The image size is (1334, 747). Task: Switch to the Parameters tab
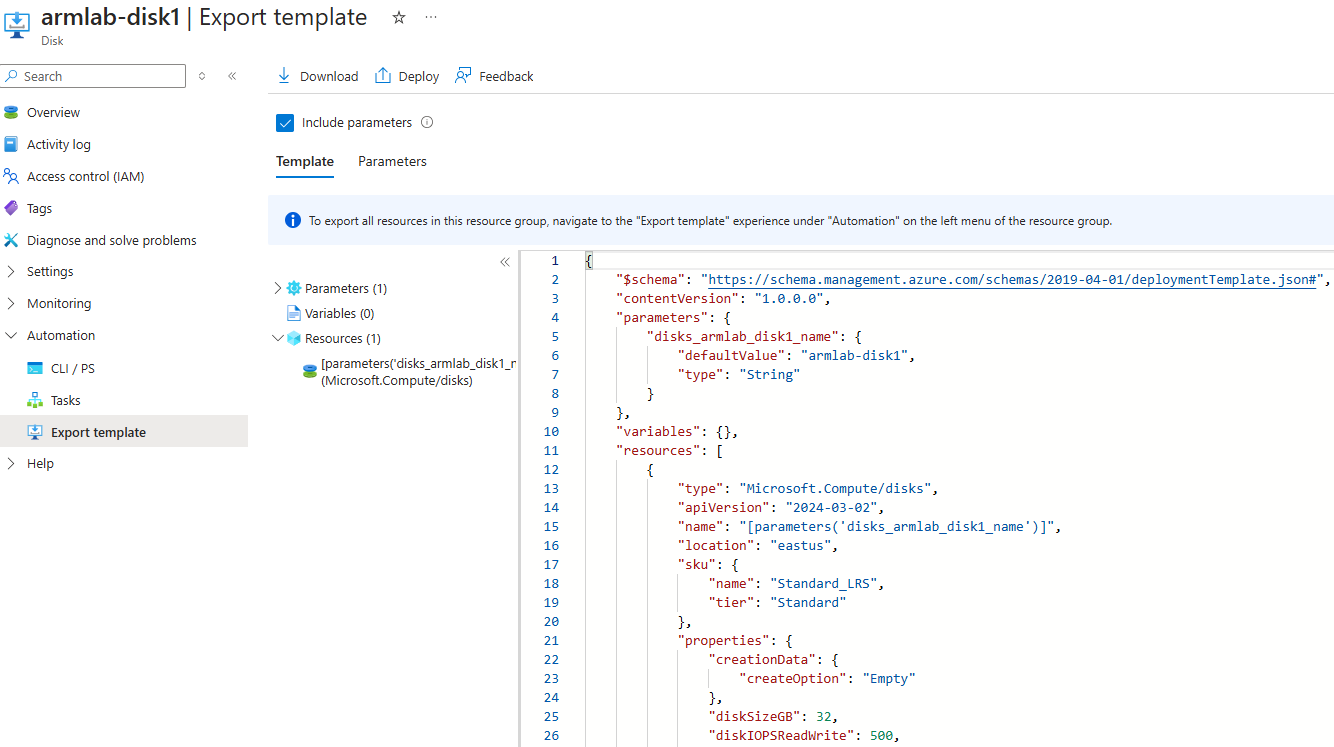392,162
